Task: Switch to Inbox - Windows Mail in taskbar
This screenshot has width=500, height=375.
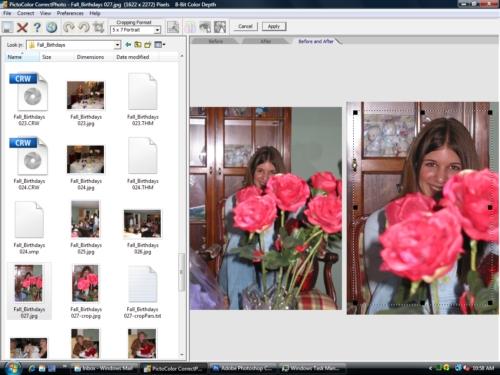Action: pyautogui.click(x=105, y=368)
